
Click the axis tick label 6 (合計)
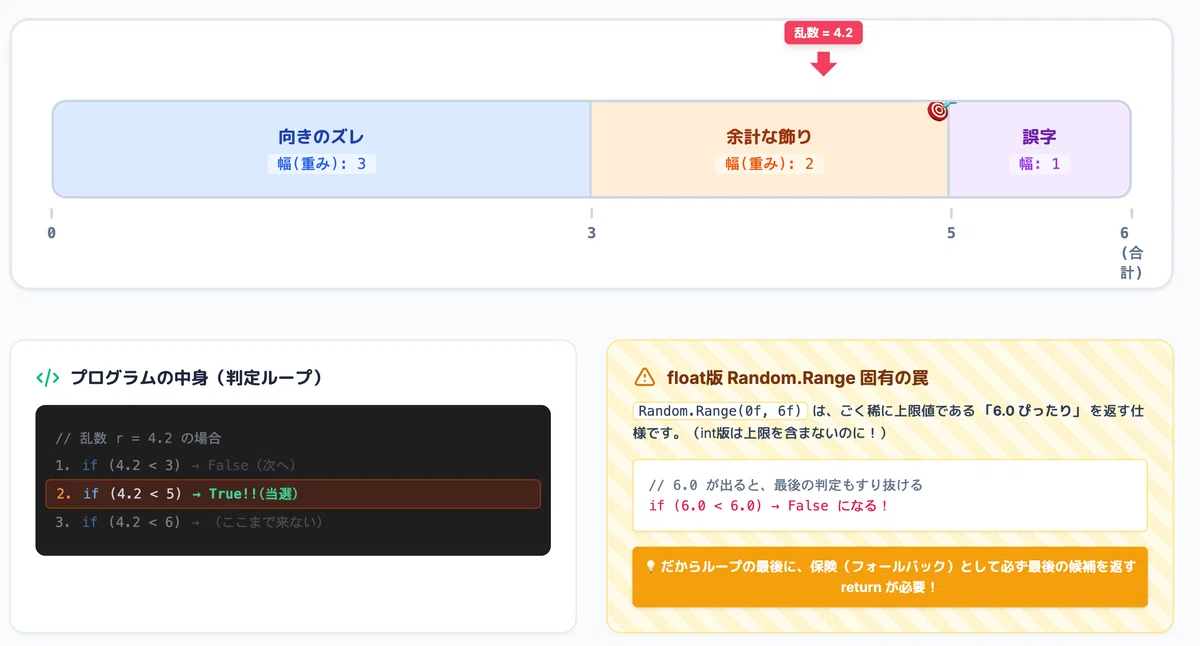point(1130,252)
